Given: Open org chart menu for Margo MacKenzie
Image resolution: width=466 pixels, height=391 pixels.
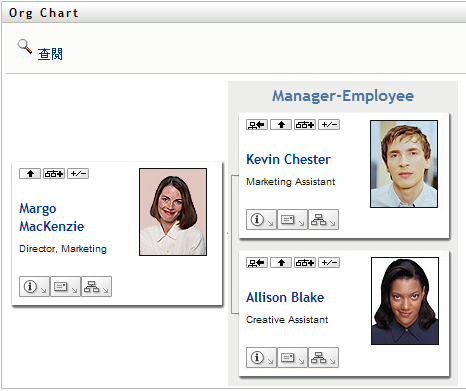Looking at the screenshot, I should tap(96, 286).
